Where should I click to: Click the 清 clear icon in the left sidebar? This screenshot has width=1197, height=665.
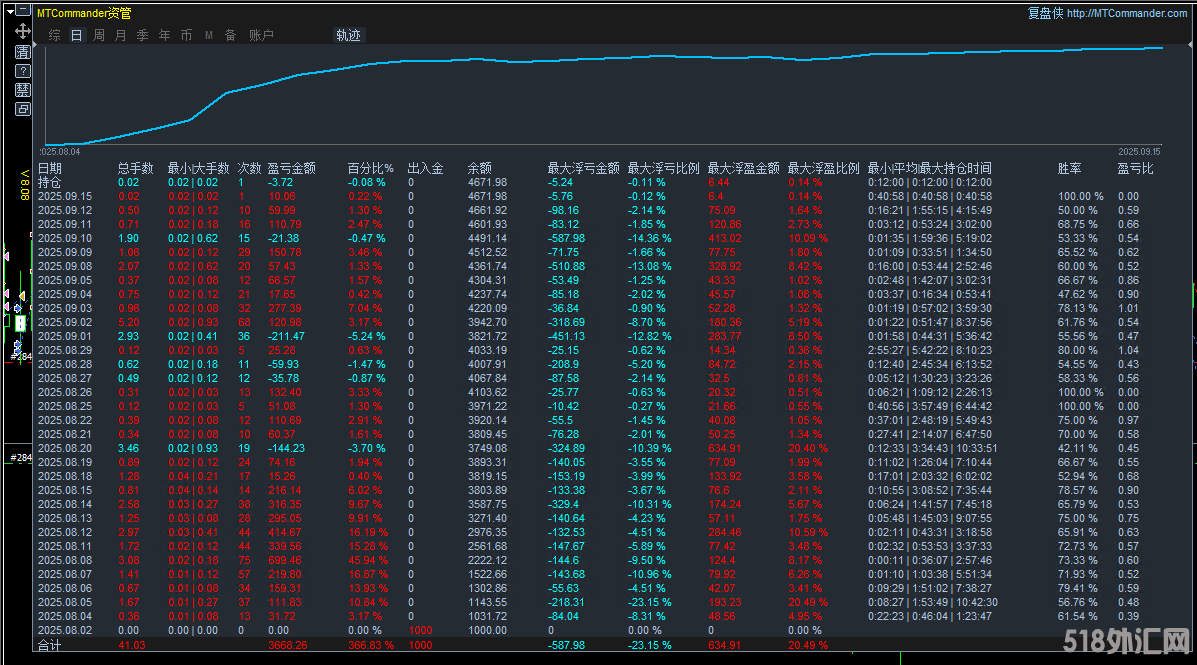point(23,52)
